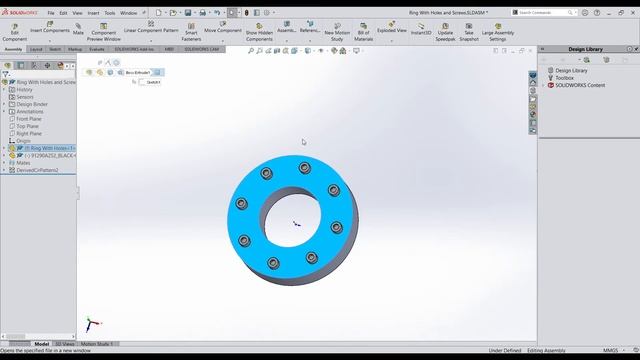The width and height of the screenshot is (640, 360).
Task: Click the Save icon
Action: 188,13
